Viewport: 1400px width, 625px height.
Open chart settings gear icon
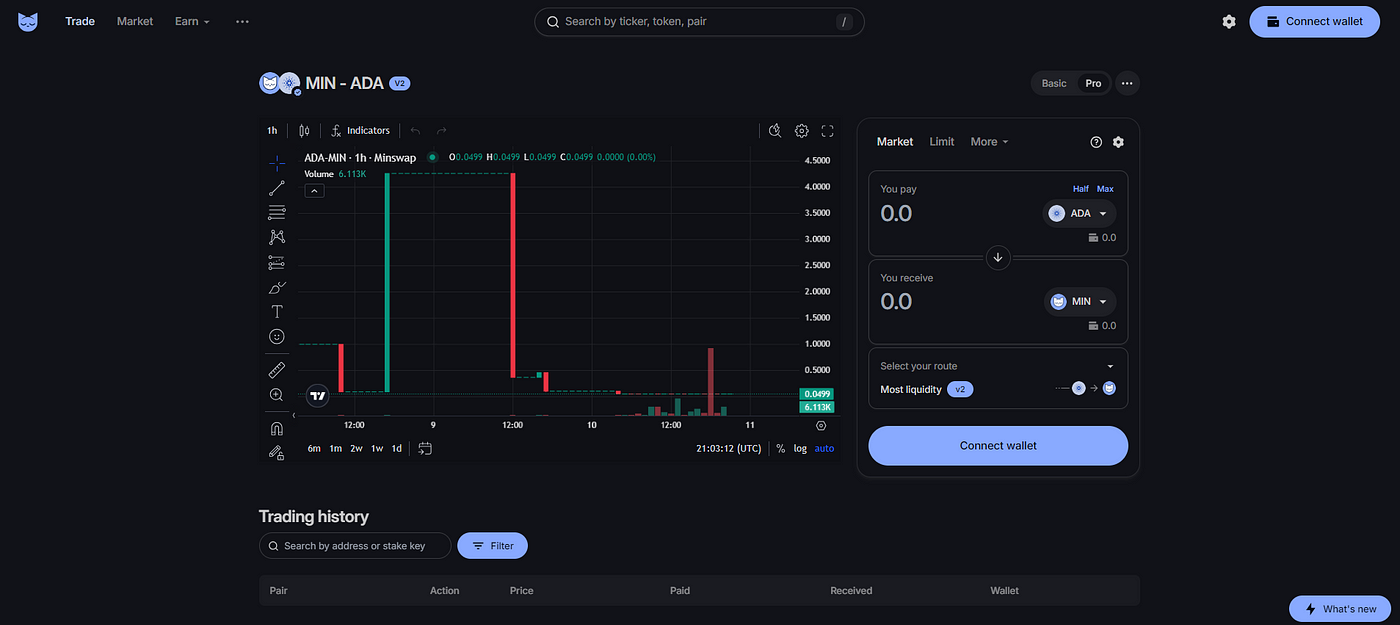point(801,131)
